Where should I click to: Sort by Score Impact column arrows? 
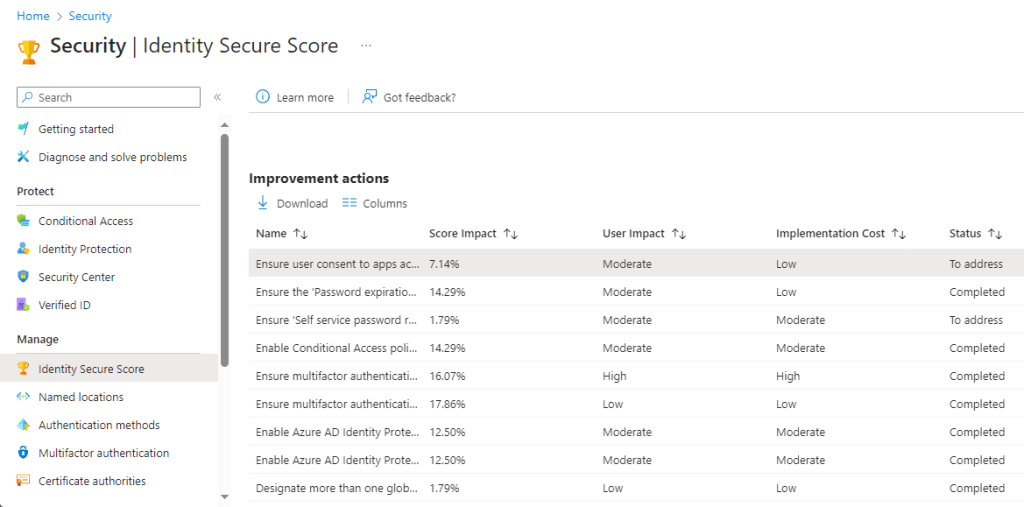510,234
